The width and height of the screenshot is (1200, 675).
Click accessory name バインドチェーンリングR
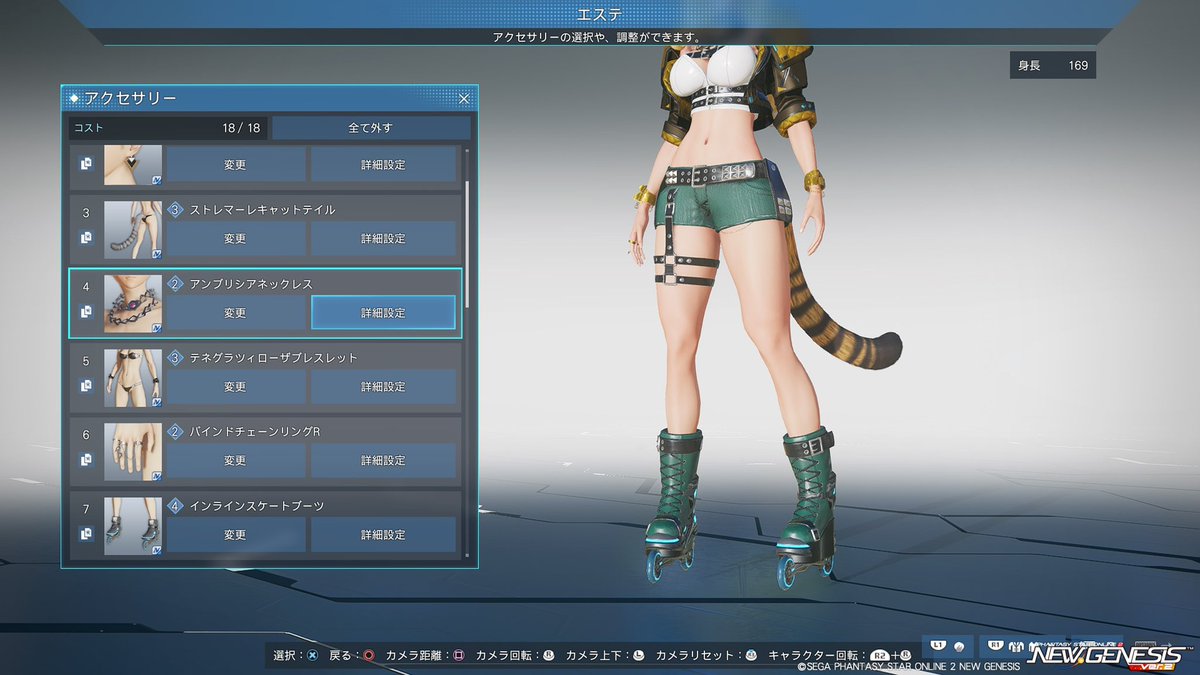tap(254, 432)
